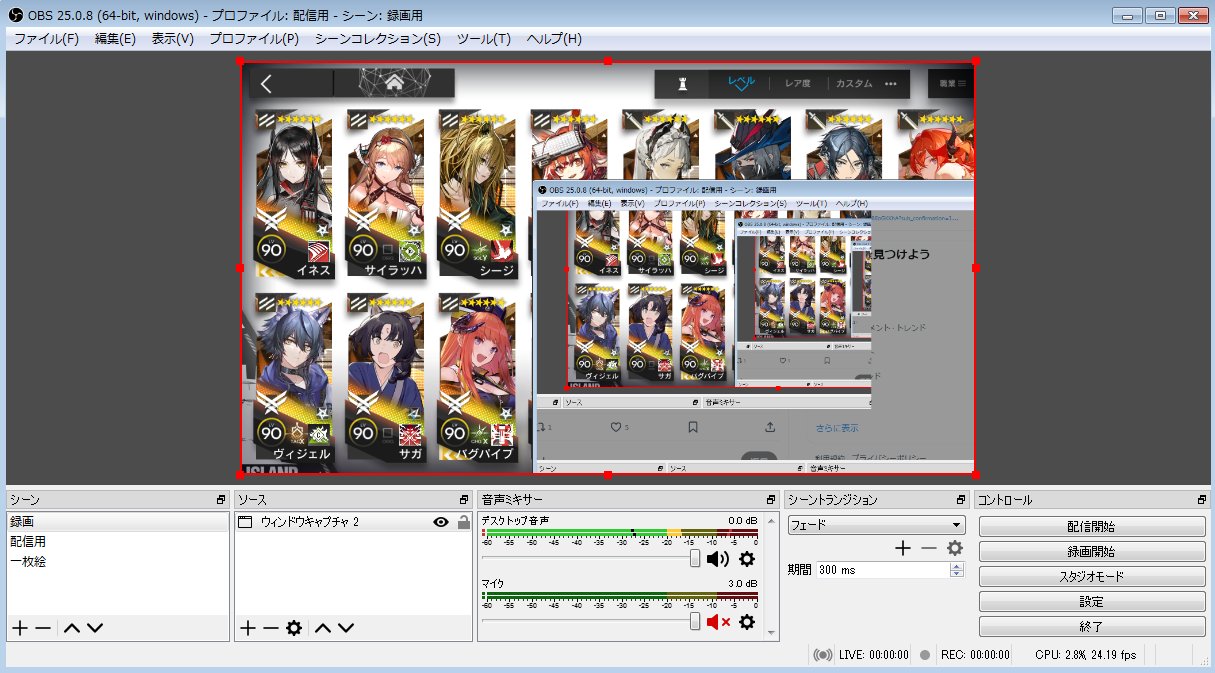
Task: Click the 配信開始 button
Action: point(1092,526)
